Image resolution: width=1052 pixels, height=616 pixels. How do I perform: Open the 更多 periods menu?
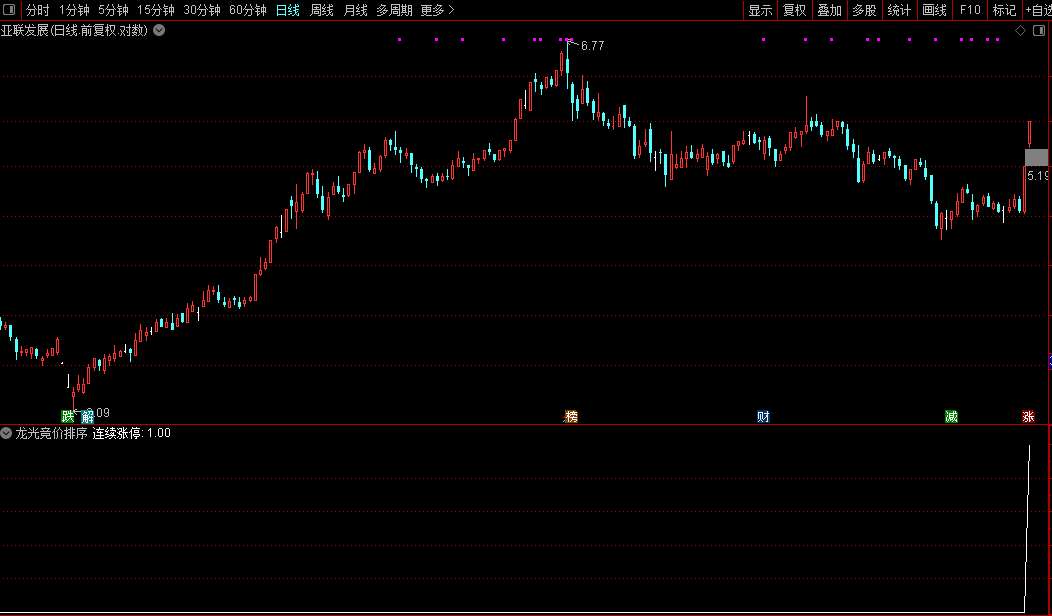(436, 10)
